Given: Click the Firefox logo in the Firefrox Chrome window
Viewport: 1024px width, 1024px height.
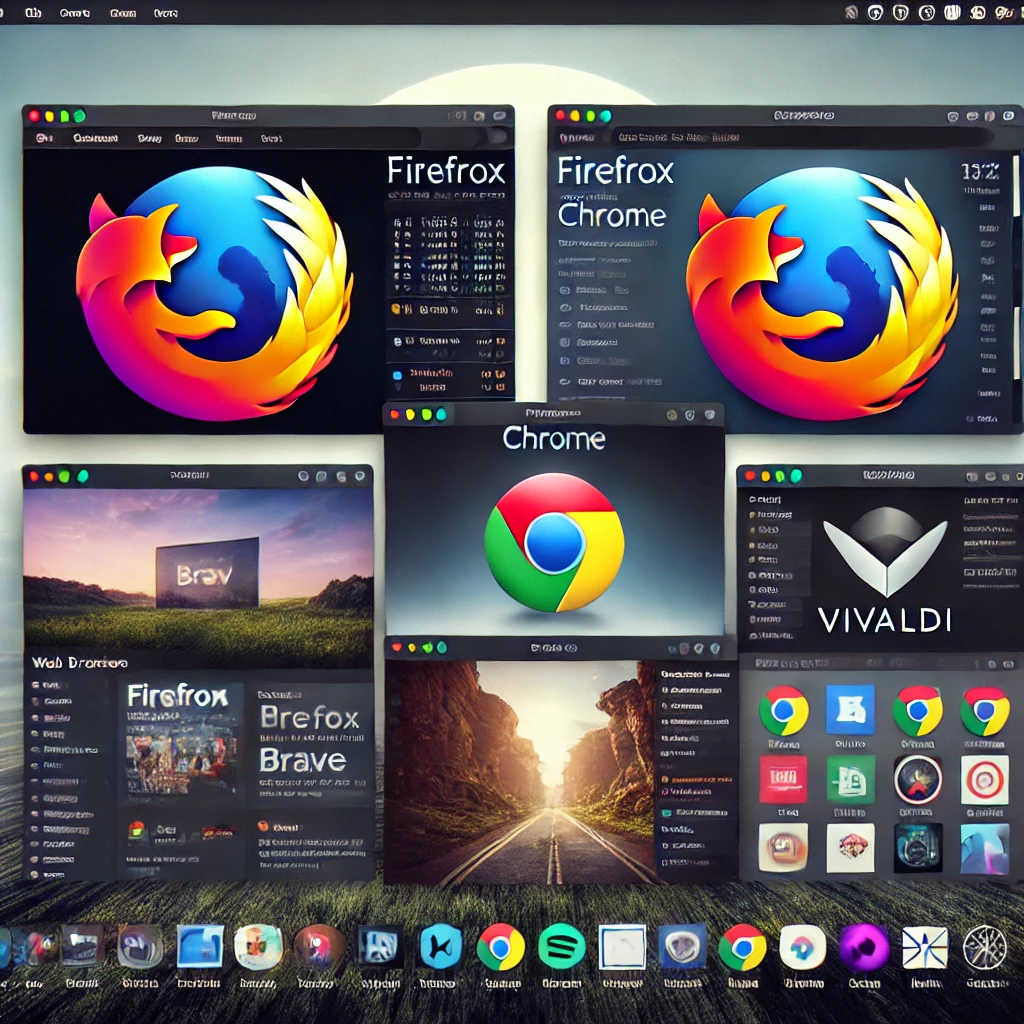Looking at the screenshot, I should pyautogui.click(x=823, y=294).
